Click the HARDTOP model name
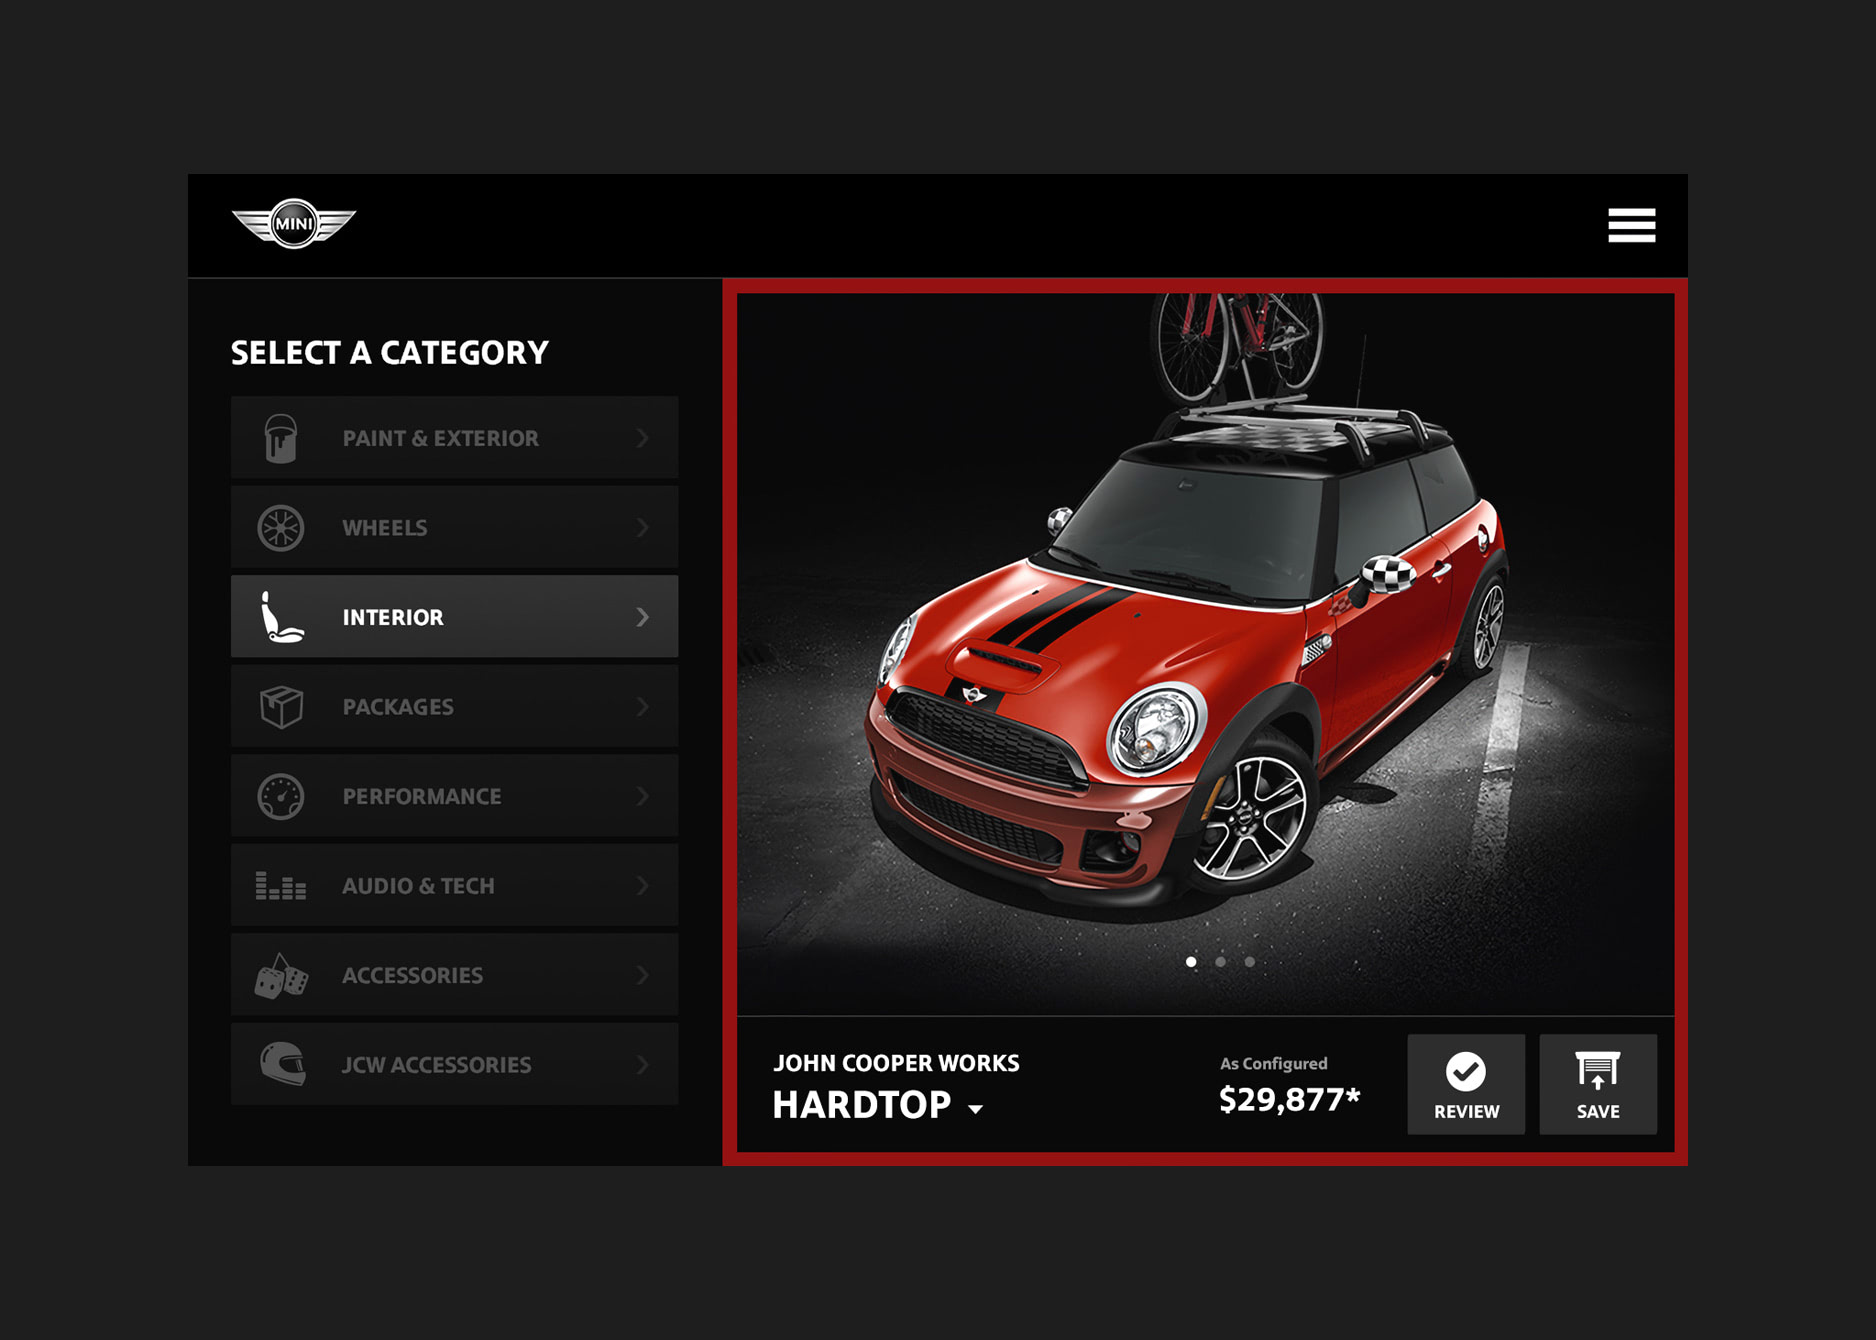The height and width of the screenshot is (1340, 1876). click(x=861, y=1105)
